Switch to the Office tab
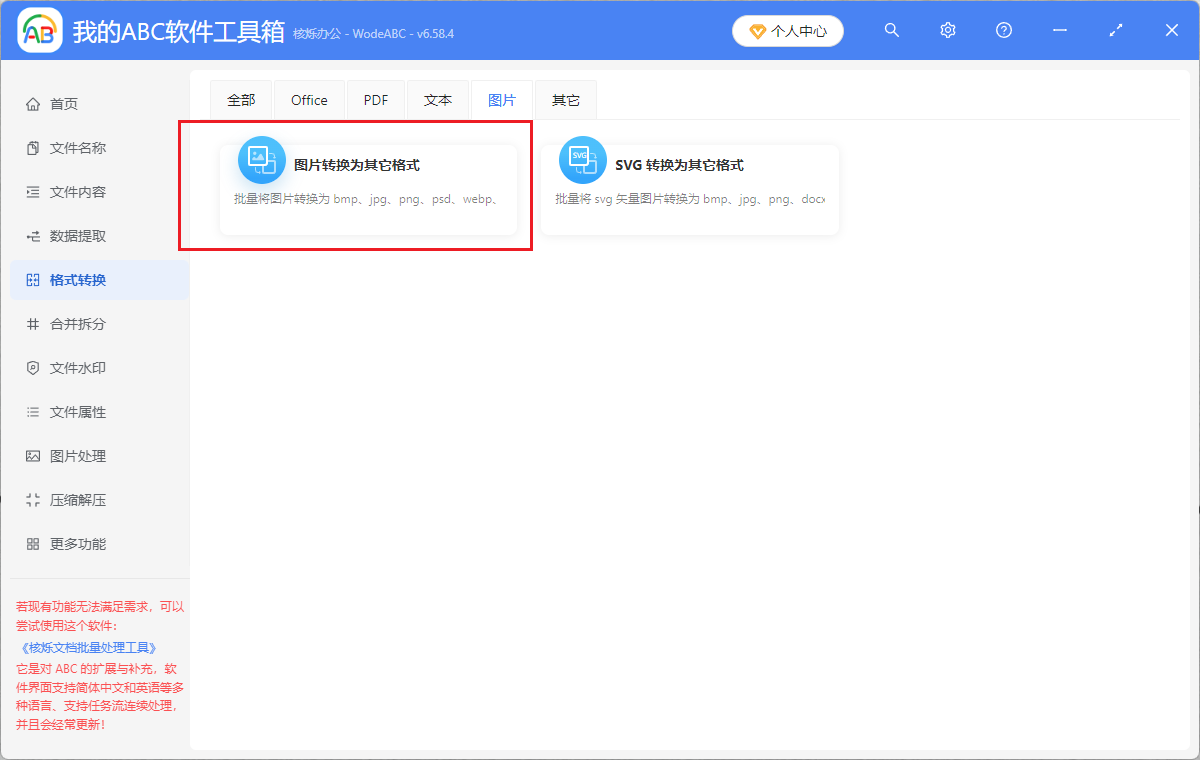1200x760 pixels. 309,100
